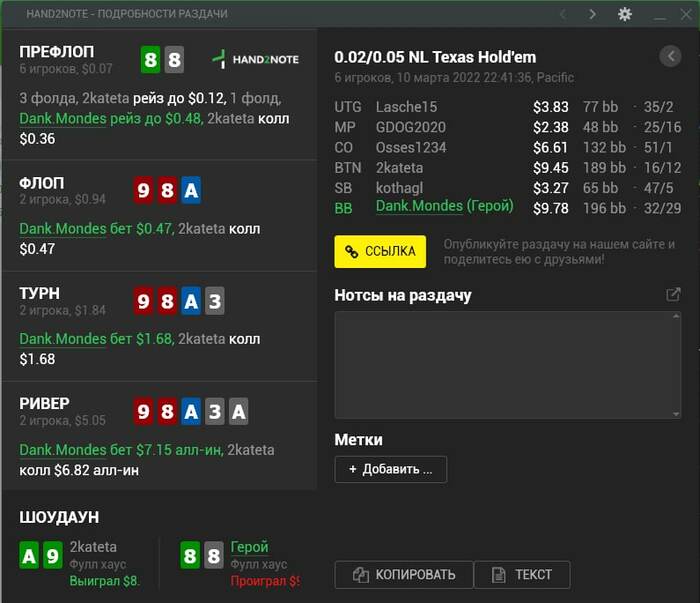The height and width of the screenshot is (603, 700).
Task: Select player Osses1234 in CO row
Action: click(x=411, y=147)
